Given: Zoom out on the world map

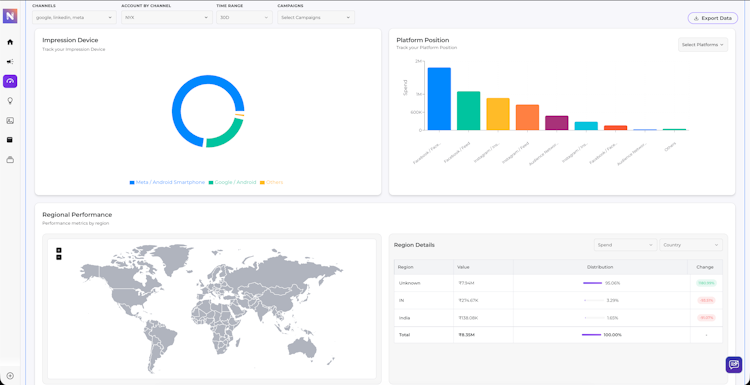Looking at the screenshot, I should pos(59,257).
